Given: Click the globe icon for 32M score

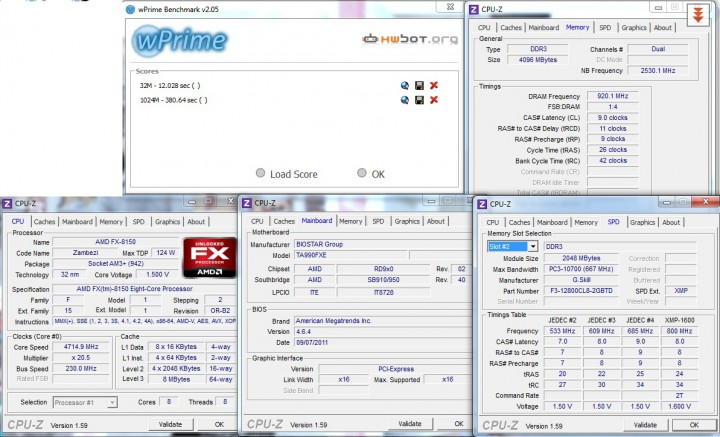Looking at the screenshot, I should point(405,85).
